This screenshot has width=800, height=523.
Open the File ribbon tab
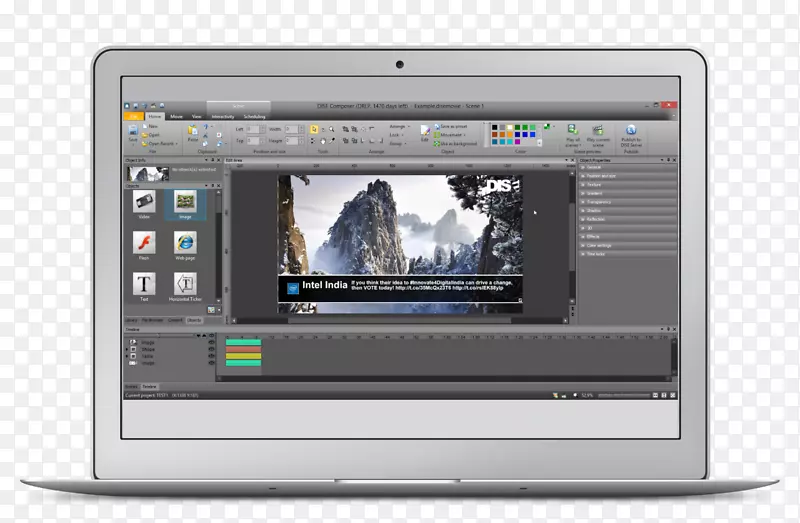(134, 116)
